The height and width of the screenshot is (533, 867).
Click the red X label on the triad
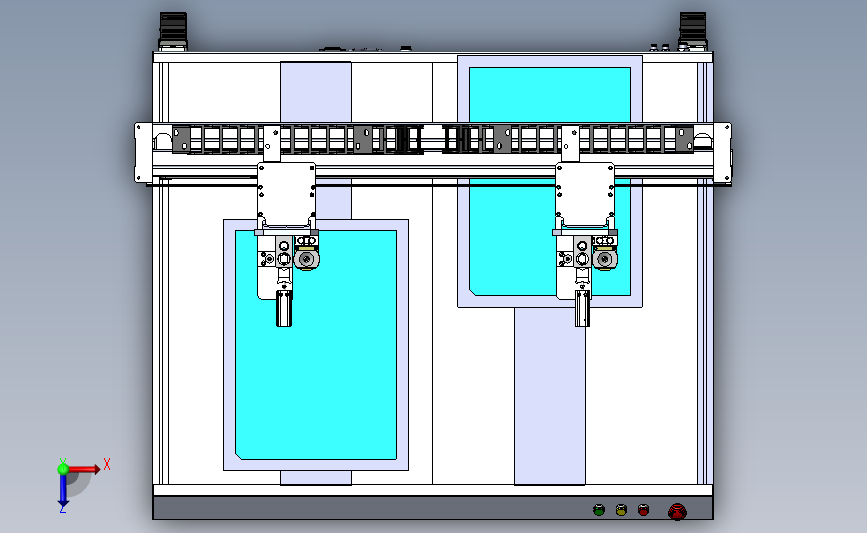pos(107,464)
